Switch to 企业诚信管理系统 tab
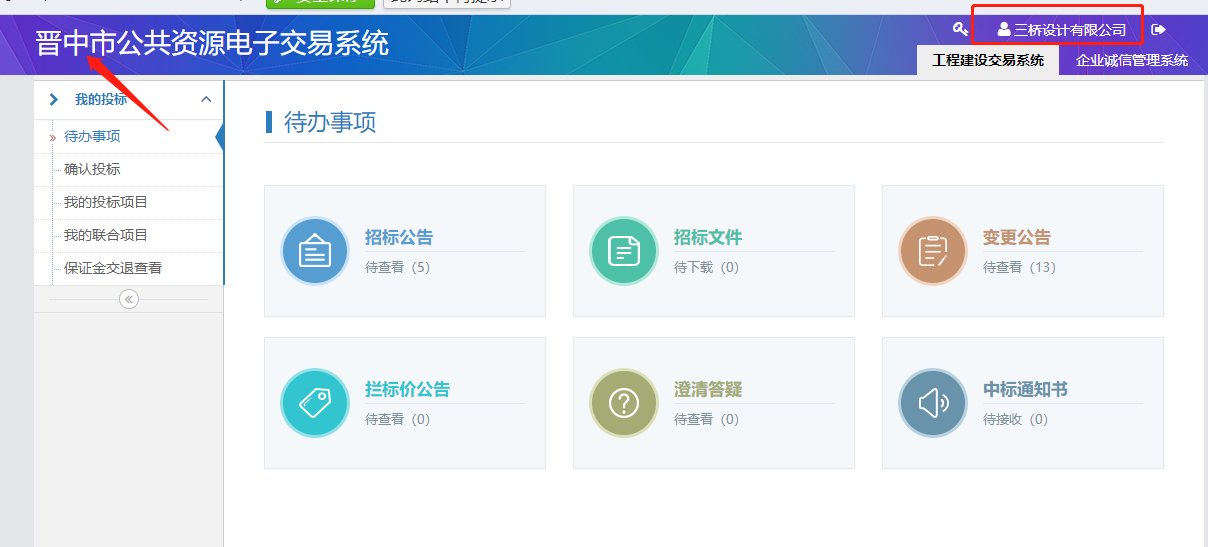Viewport: 1208px width, 547px height. [1131, 61]
